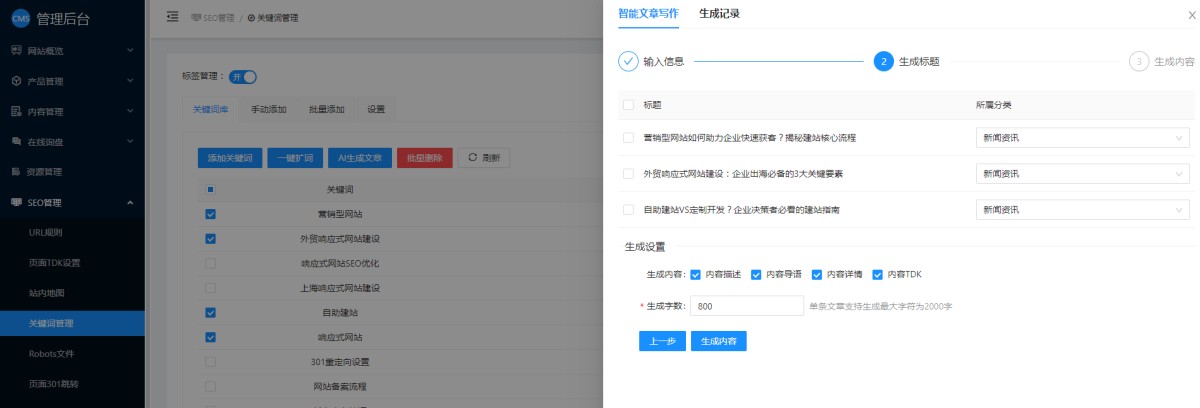Uncheck the 内容TDK checkbox
1200x408 pixels.
[878, 275]
